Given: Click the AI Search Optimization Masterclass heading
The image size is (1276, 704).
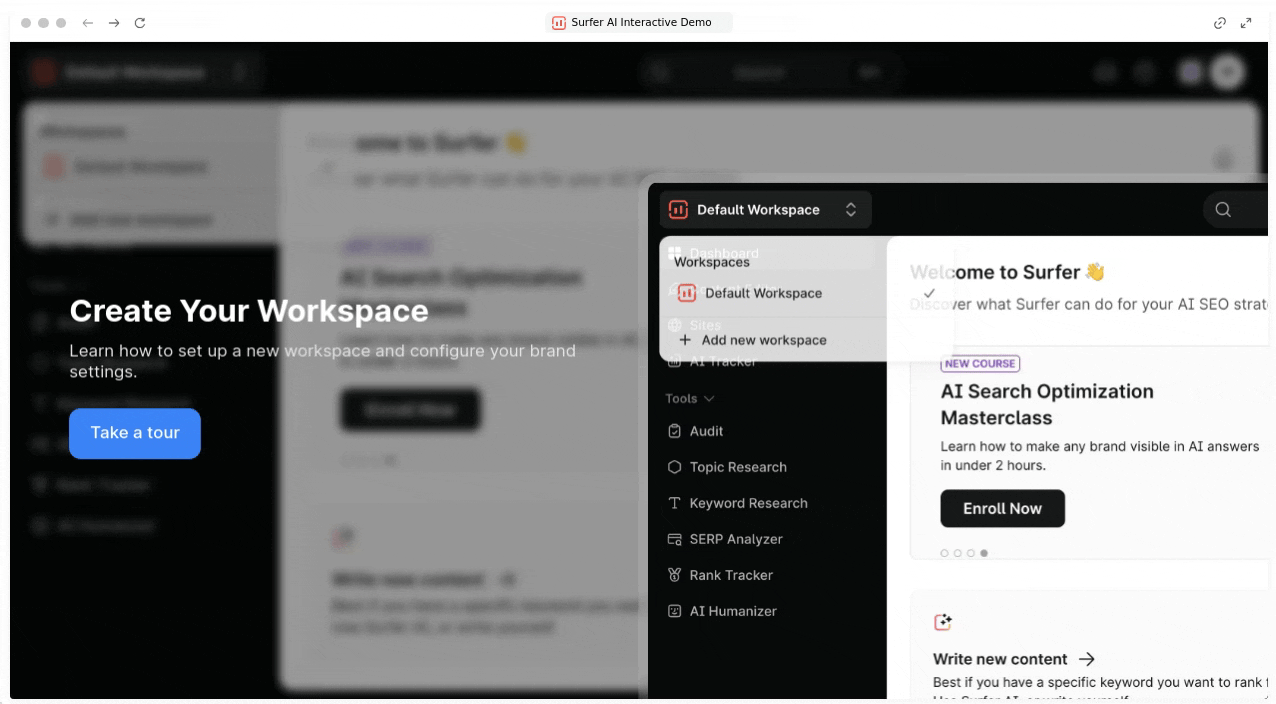Looking at the screenshot, I should (x=1047, y=404).
